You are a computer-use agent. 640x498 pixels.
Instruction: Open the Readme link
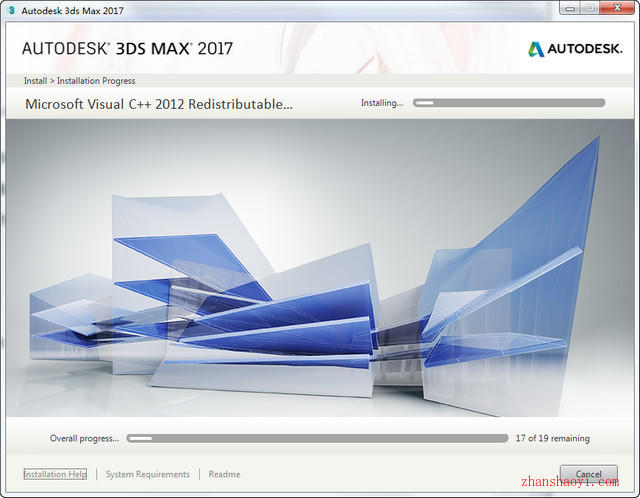coord(224,474)
